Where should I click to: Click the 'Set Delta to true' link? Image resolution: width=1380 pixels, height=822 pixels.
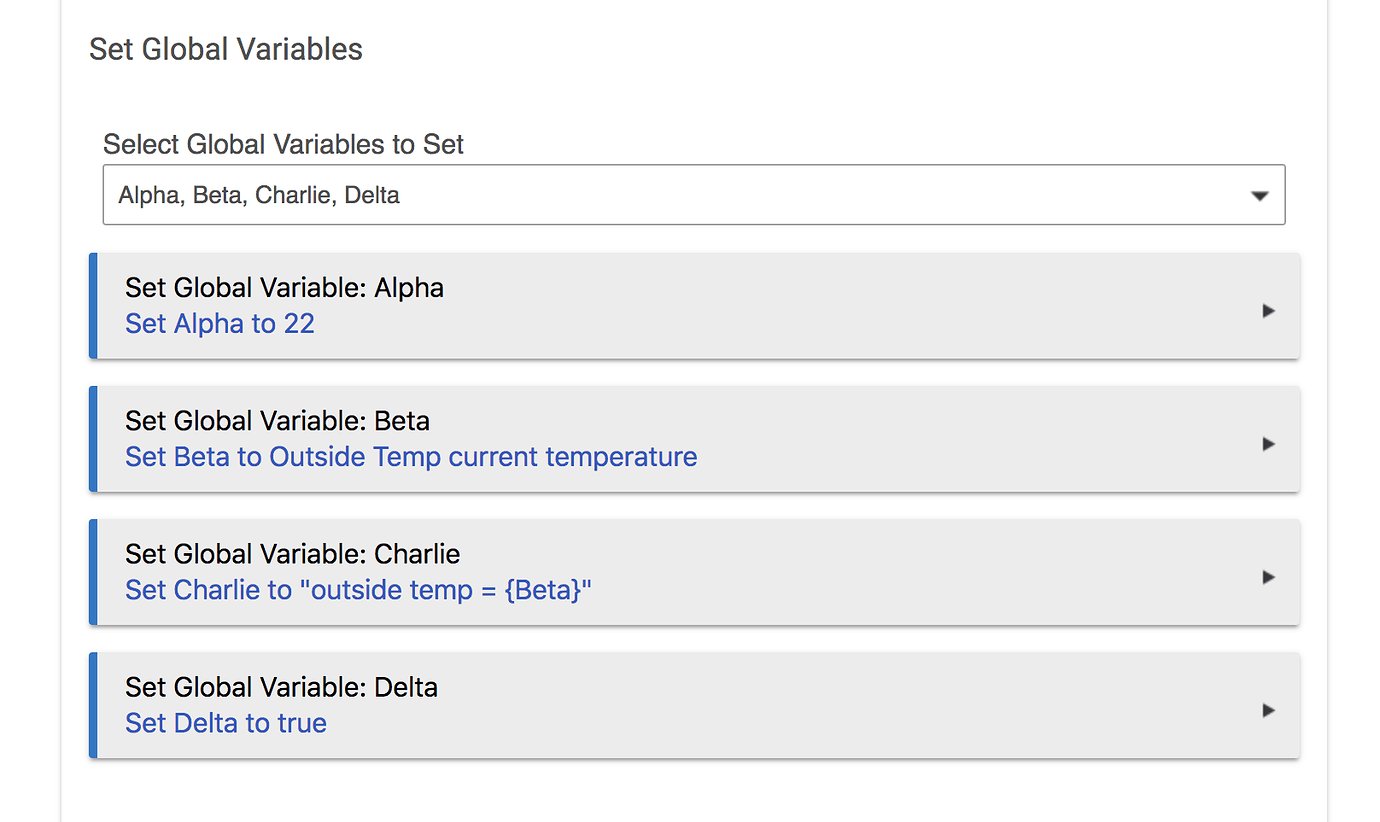226,723
